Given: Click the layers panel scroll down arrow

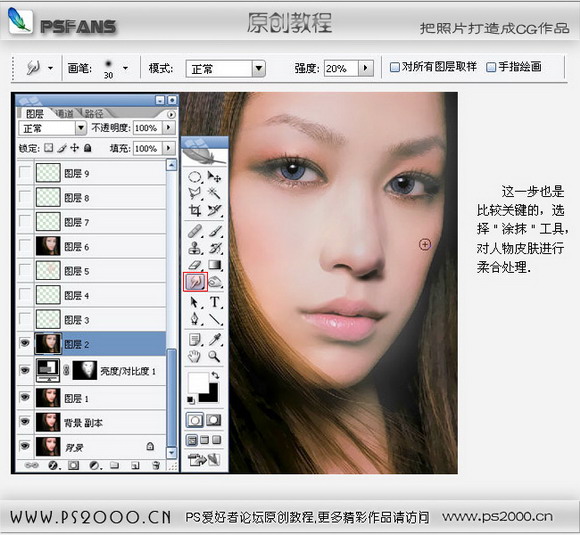Looking at the screenshot, I should 171,452.
